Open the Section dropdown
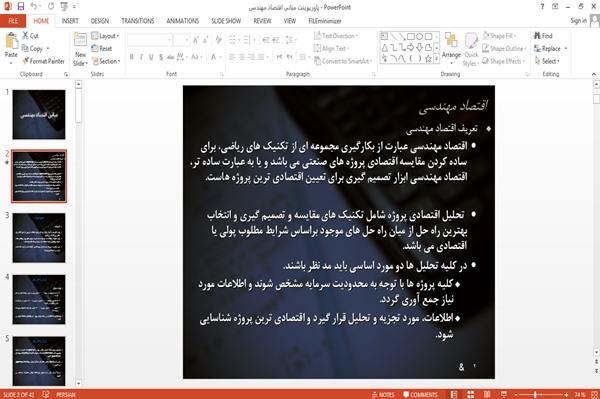The width and height of the screenshot is (600, 399). [x=106, y=61]
